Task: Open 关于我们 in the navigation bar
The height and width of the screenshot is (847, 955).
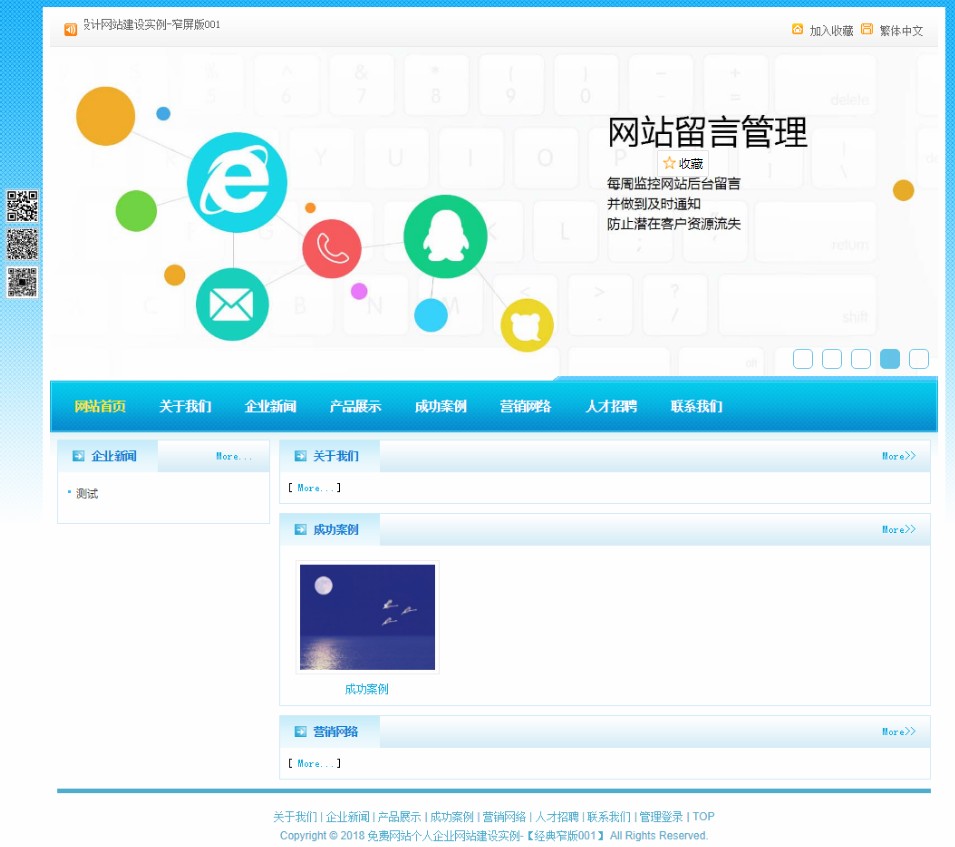Action: pos(185,406)
